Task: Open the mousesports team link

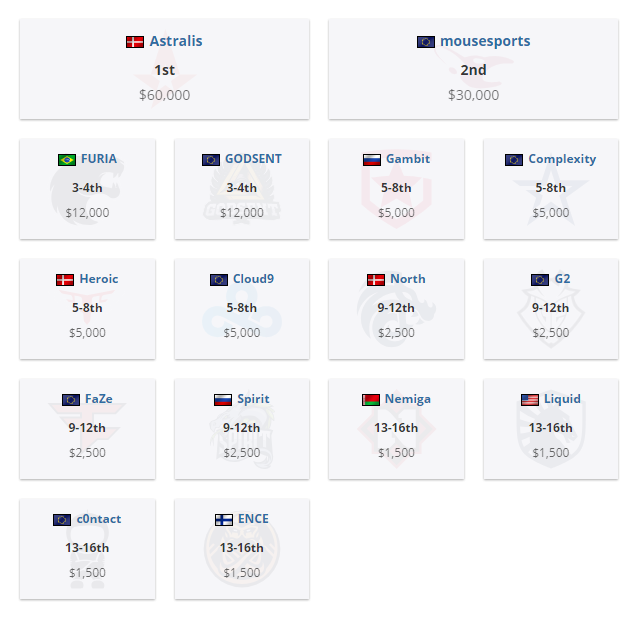Action: coord(485,41)
